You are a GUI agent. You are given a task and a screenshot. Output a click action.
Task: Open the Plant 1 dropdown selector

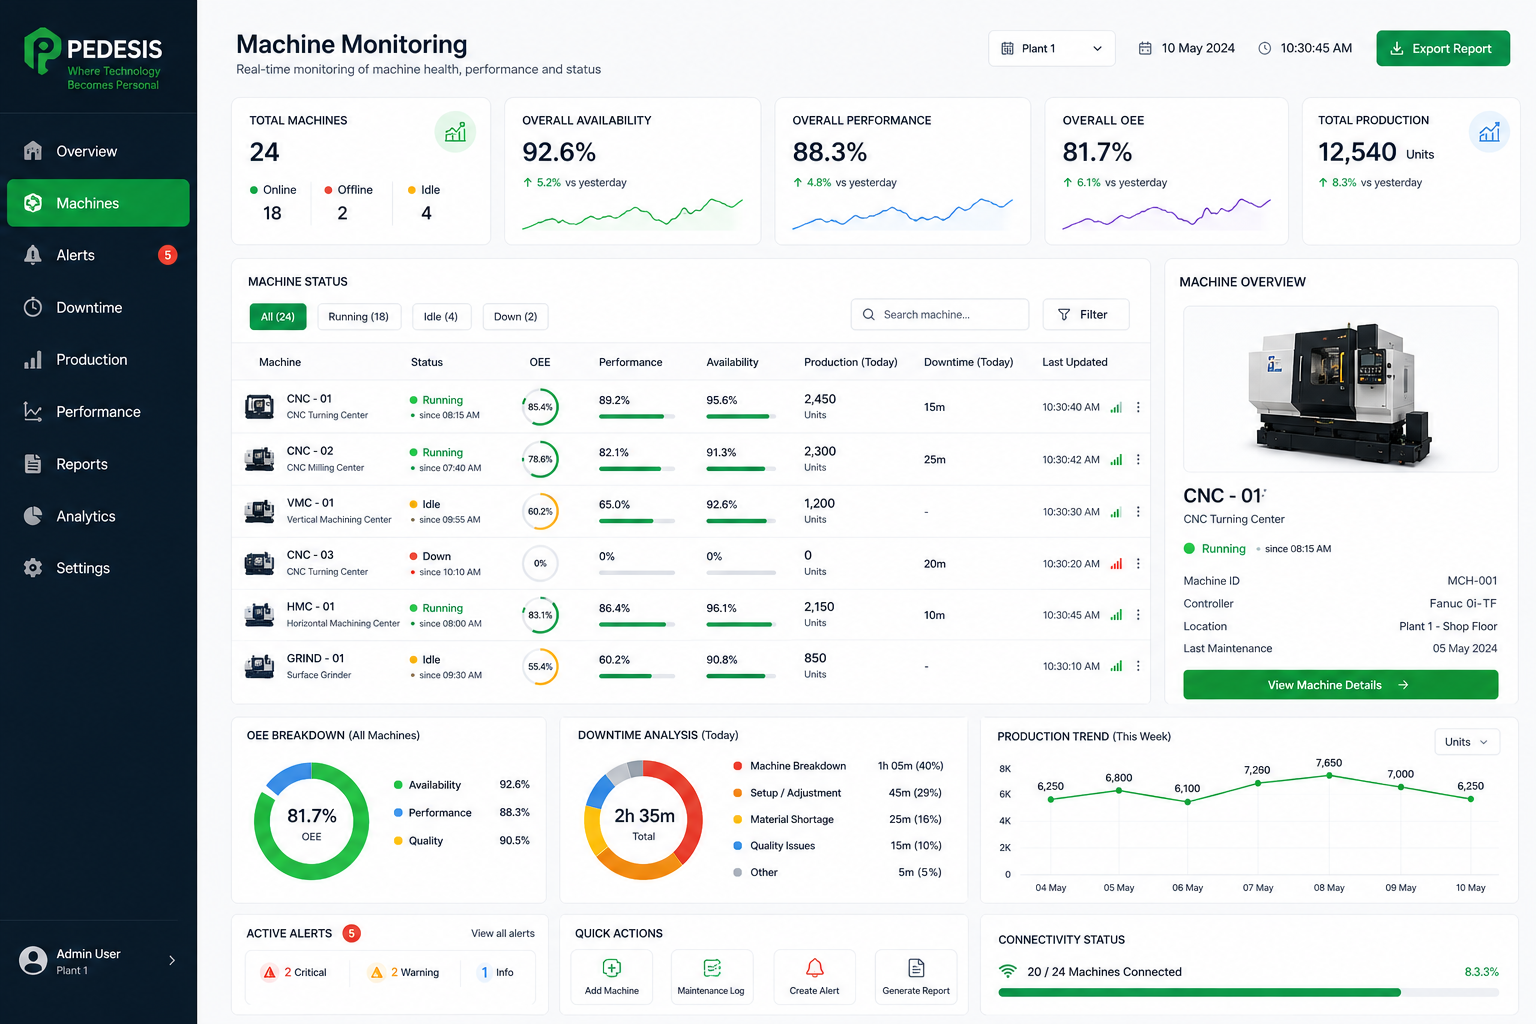[x=1052, y=48]
